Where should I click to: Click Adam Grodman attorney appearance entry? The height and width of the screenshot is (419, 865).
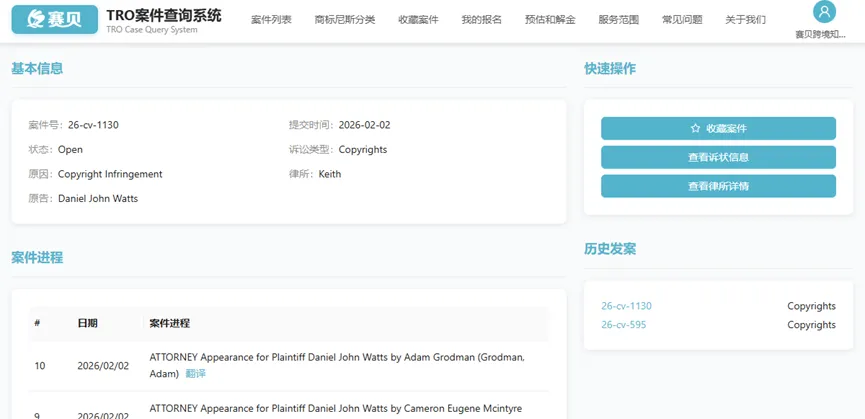[337, 366]
